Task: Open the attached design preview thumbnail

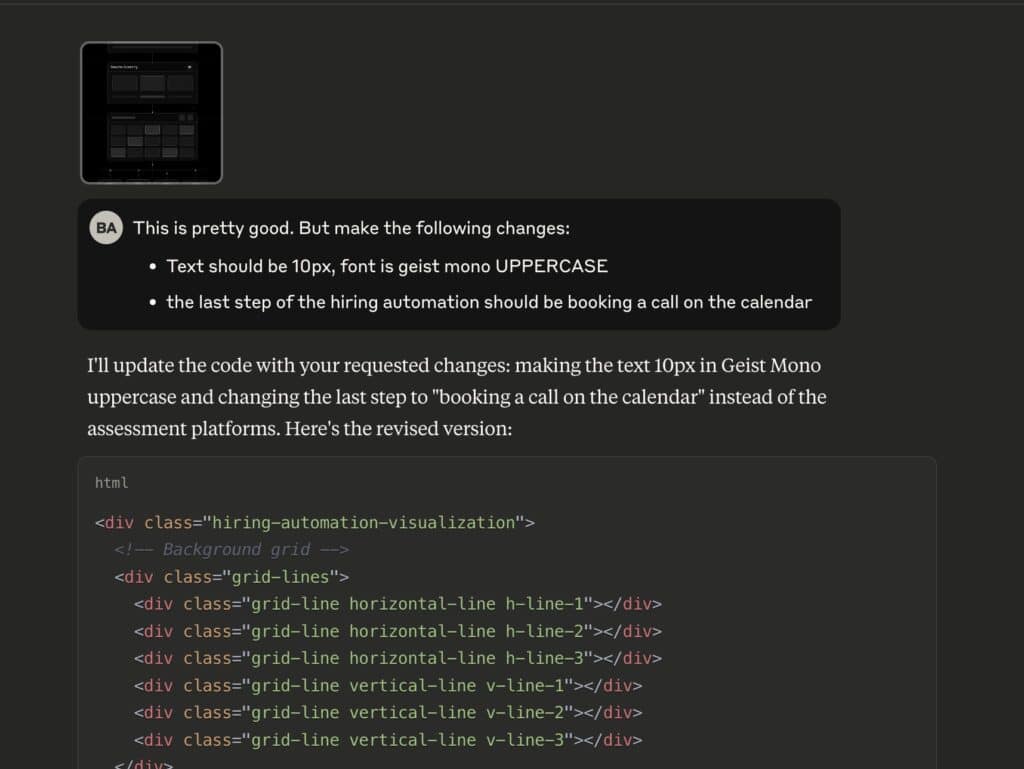Action: [x=150, y=112]
